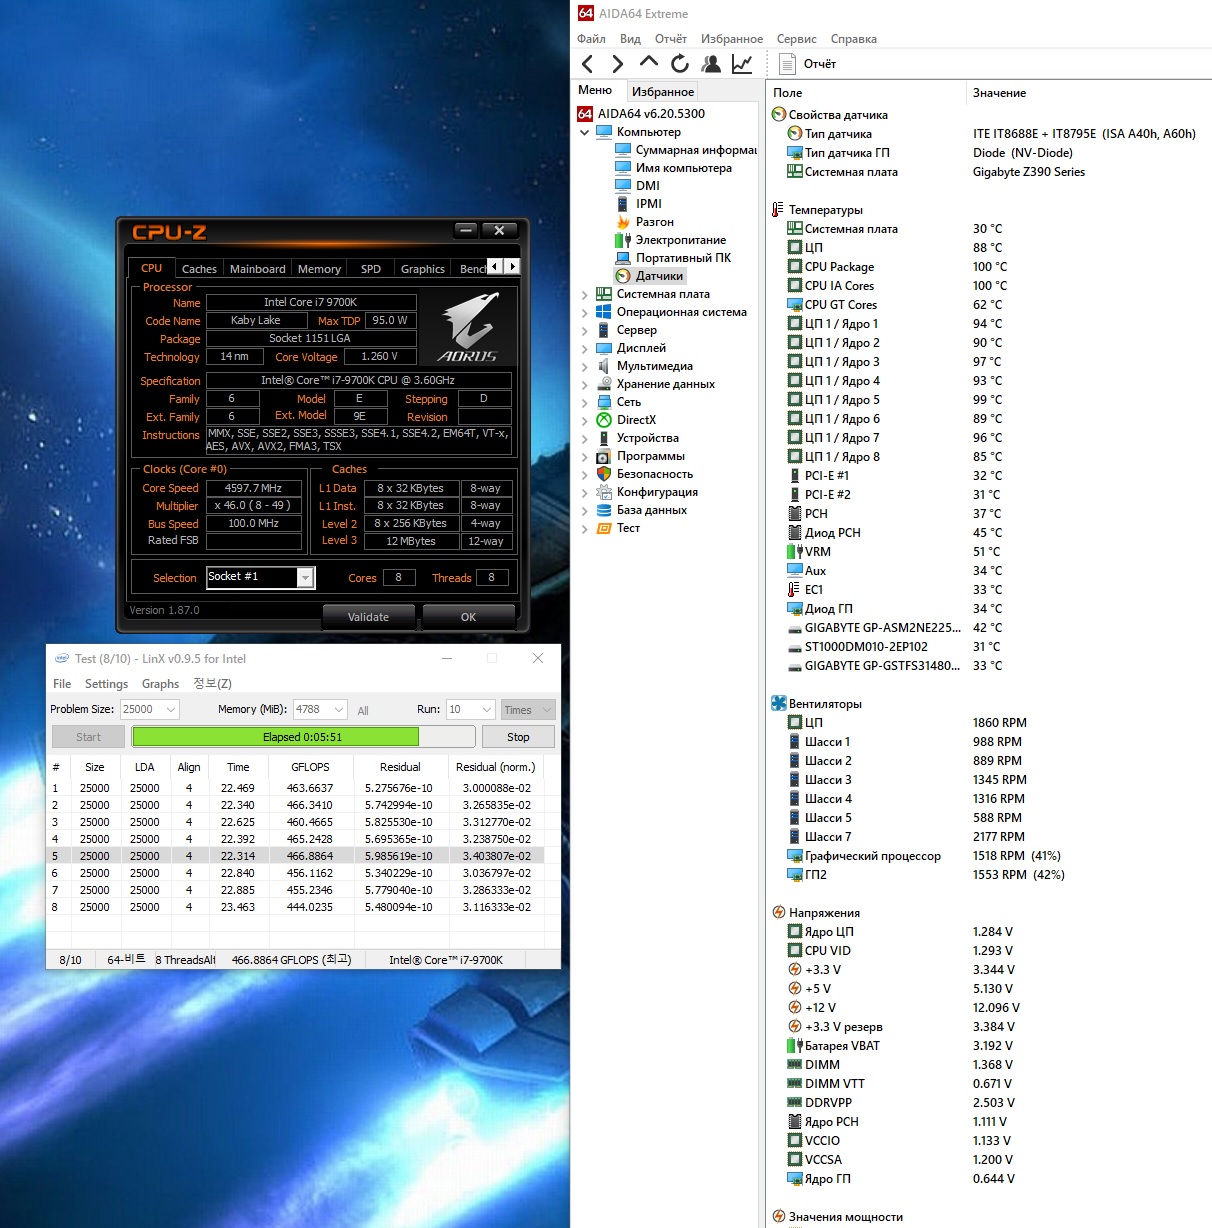Open the Socket #1 selection dropdown
The width and height of the screenshot is (1212, 1228).
(305, 578)
